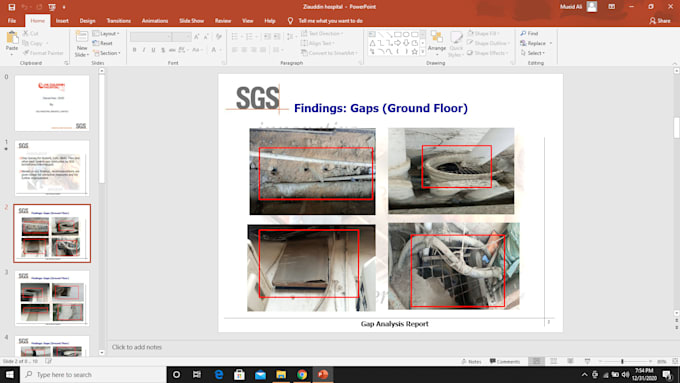Collapse the ribbon with the chevron arrow
Screen dimensions: 680x383
pyautogui.click(x=675, y=63)
